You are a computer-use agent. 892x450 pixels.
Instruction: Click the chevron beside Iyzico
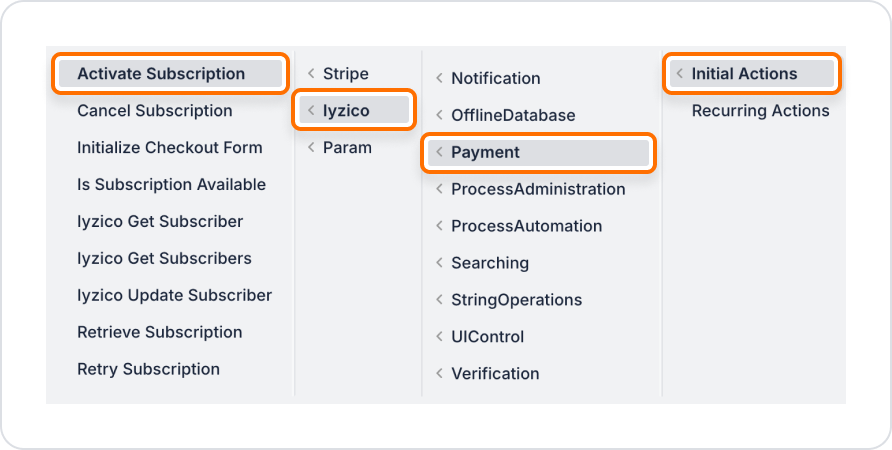pyautogui.click(x=311, y=110)
